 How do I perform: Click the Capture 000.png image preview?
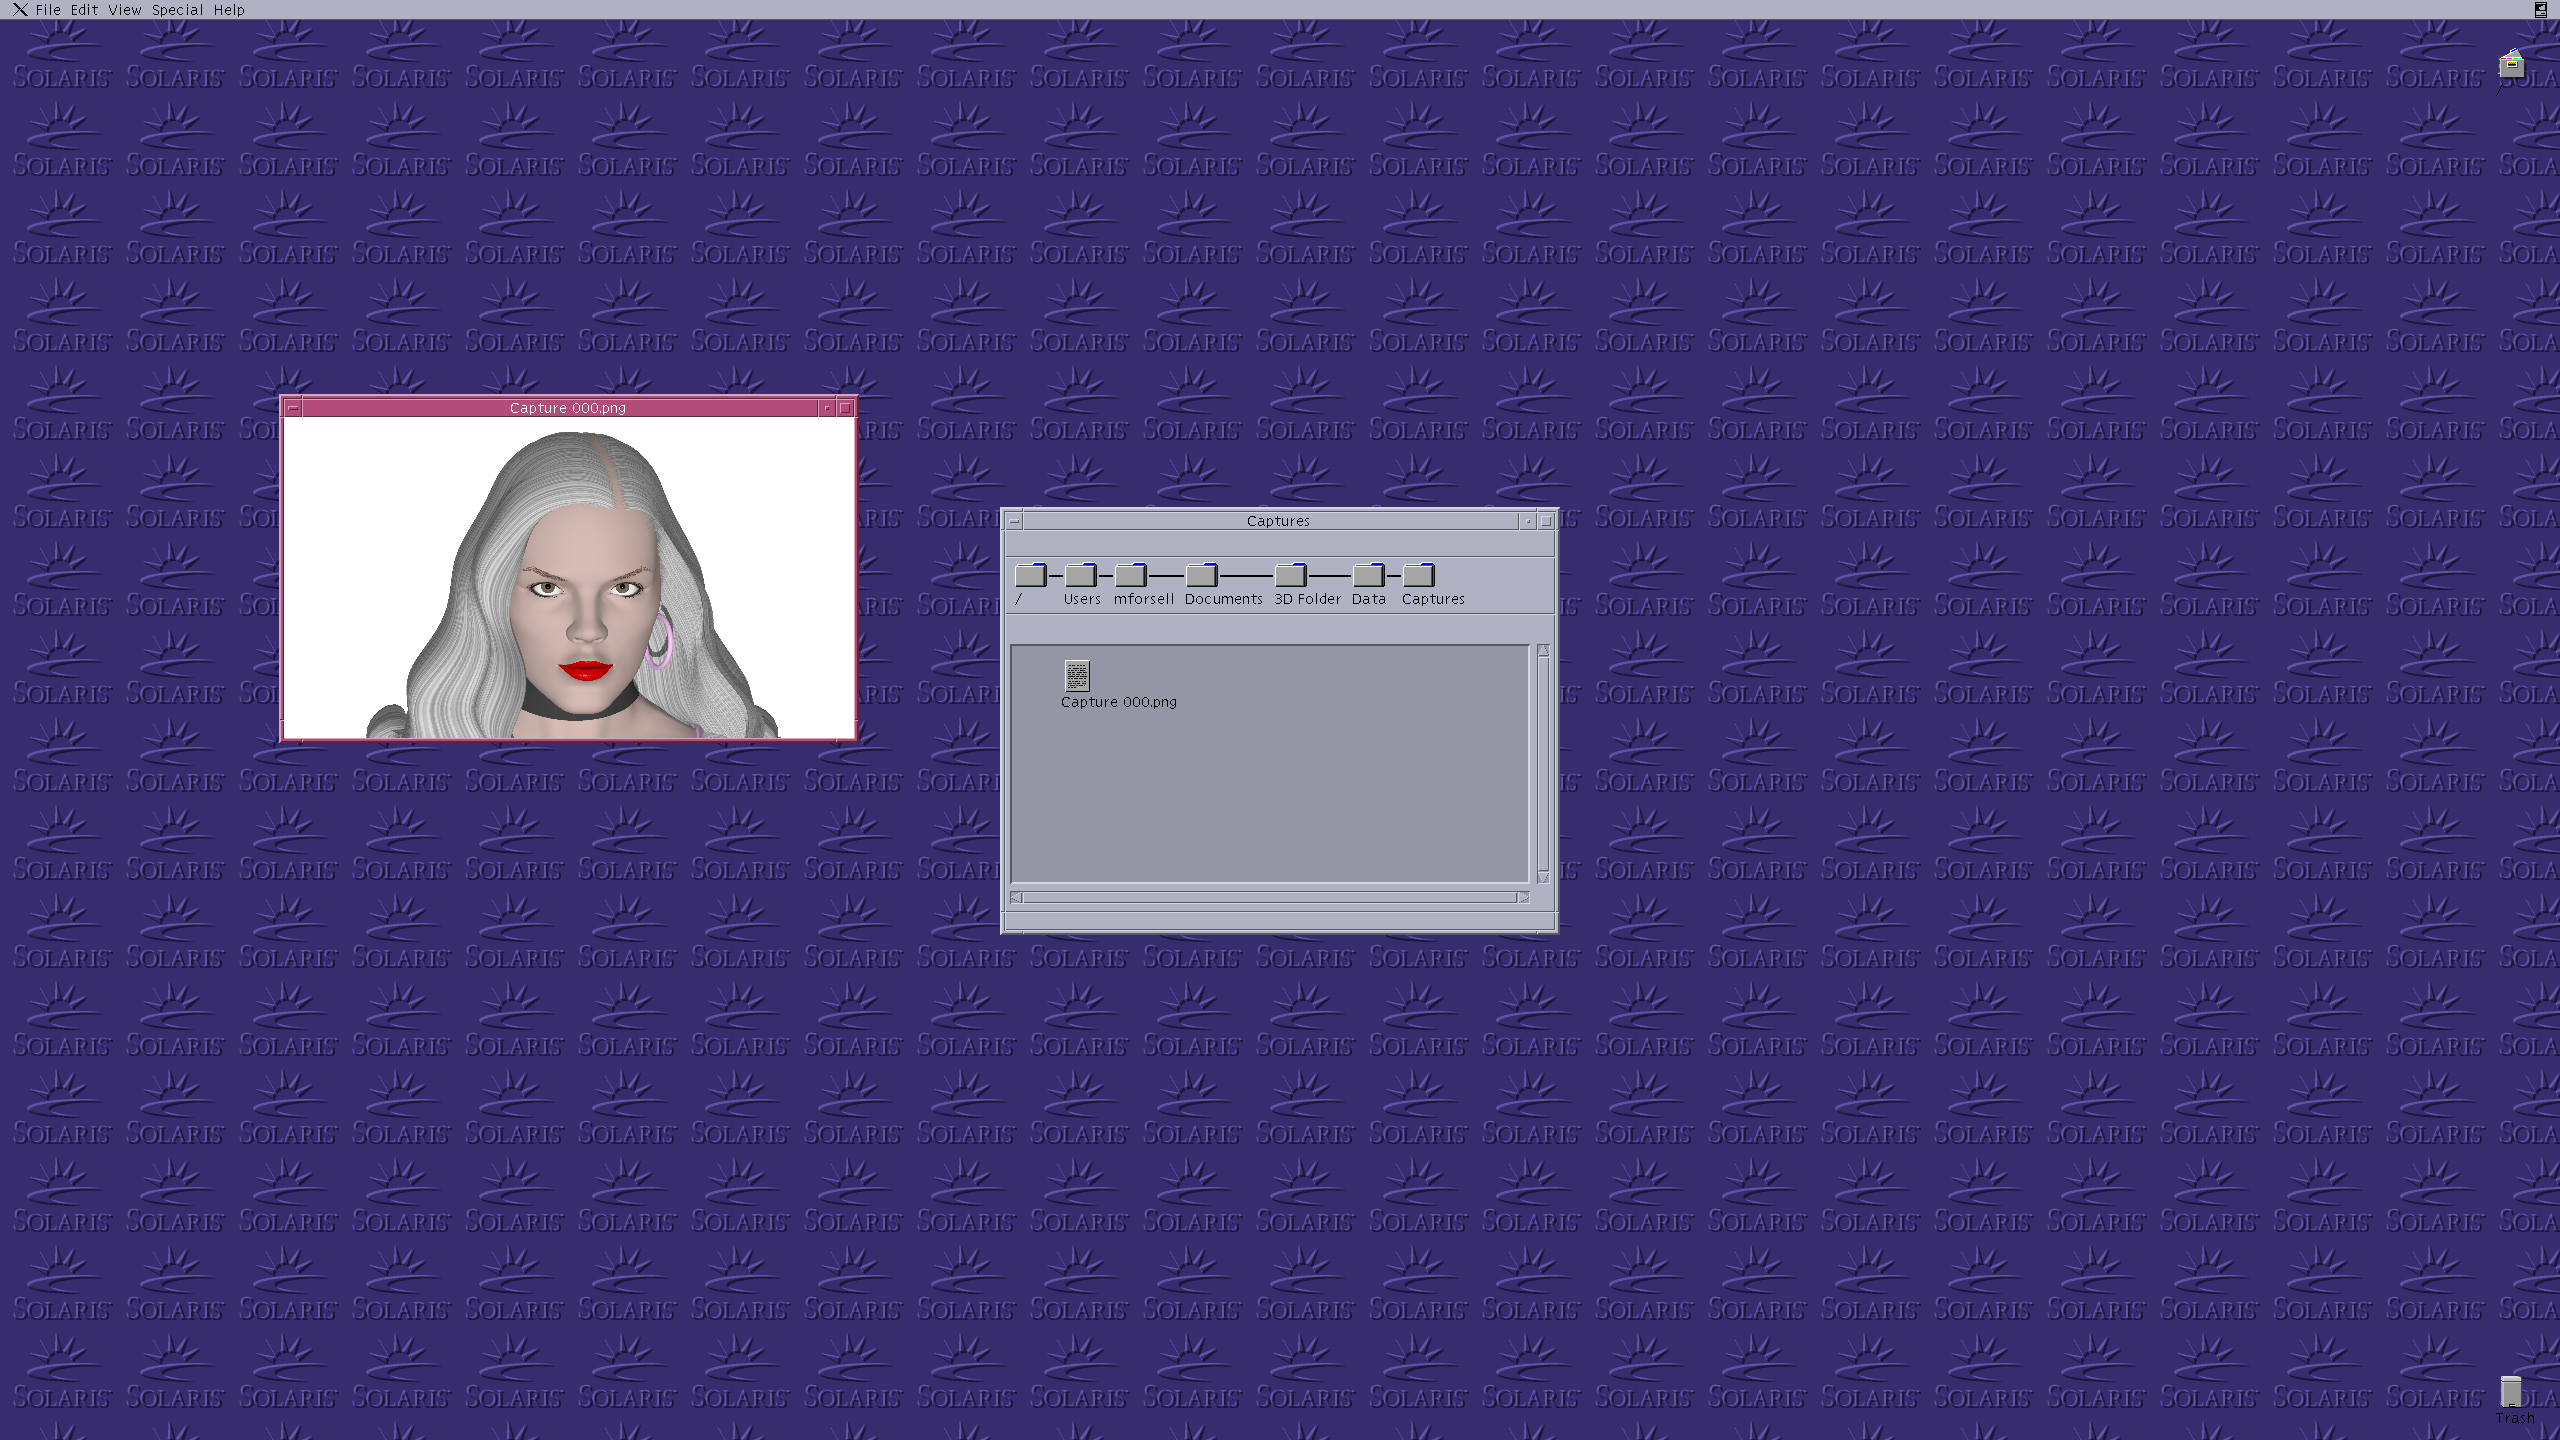click(568, 578)
